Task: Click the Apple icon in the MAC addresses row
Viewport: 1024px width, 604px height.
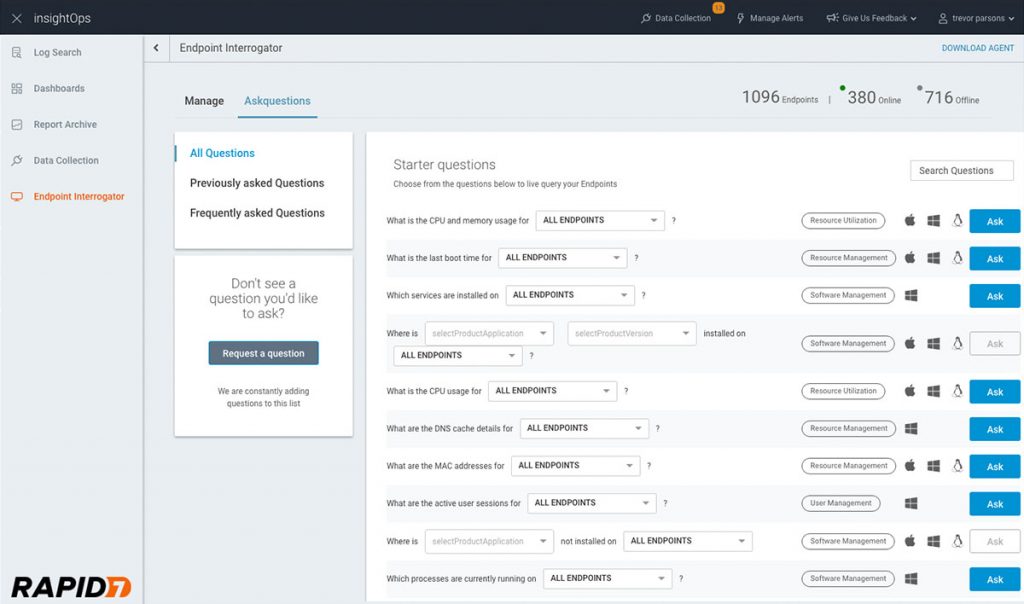Action: tap(910, 466)
